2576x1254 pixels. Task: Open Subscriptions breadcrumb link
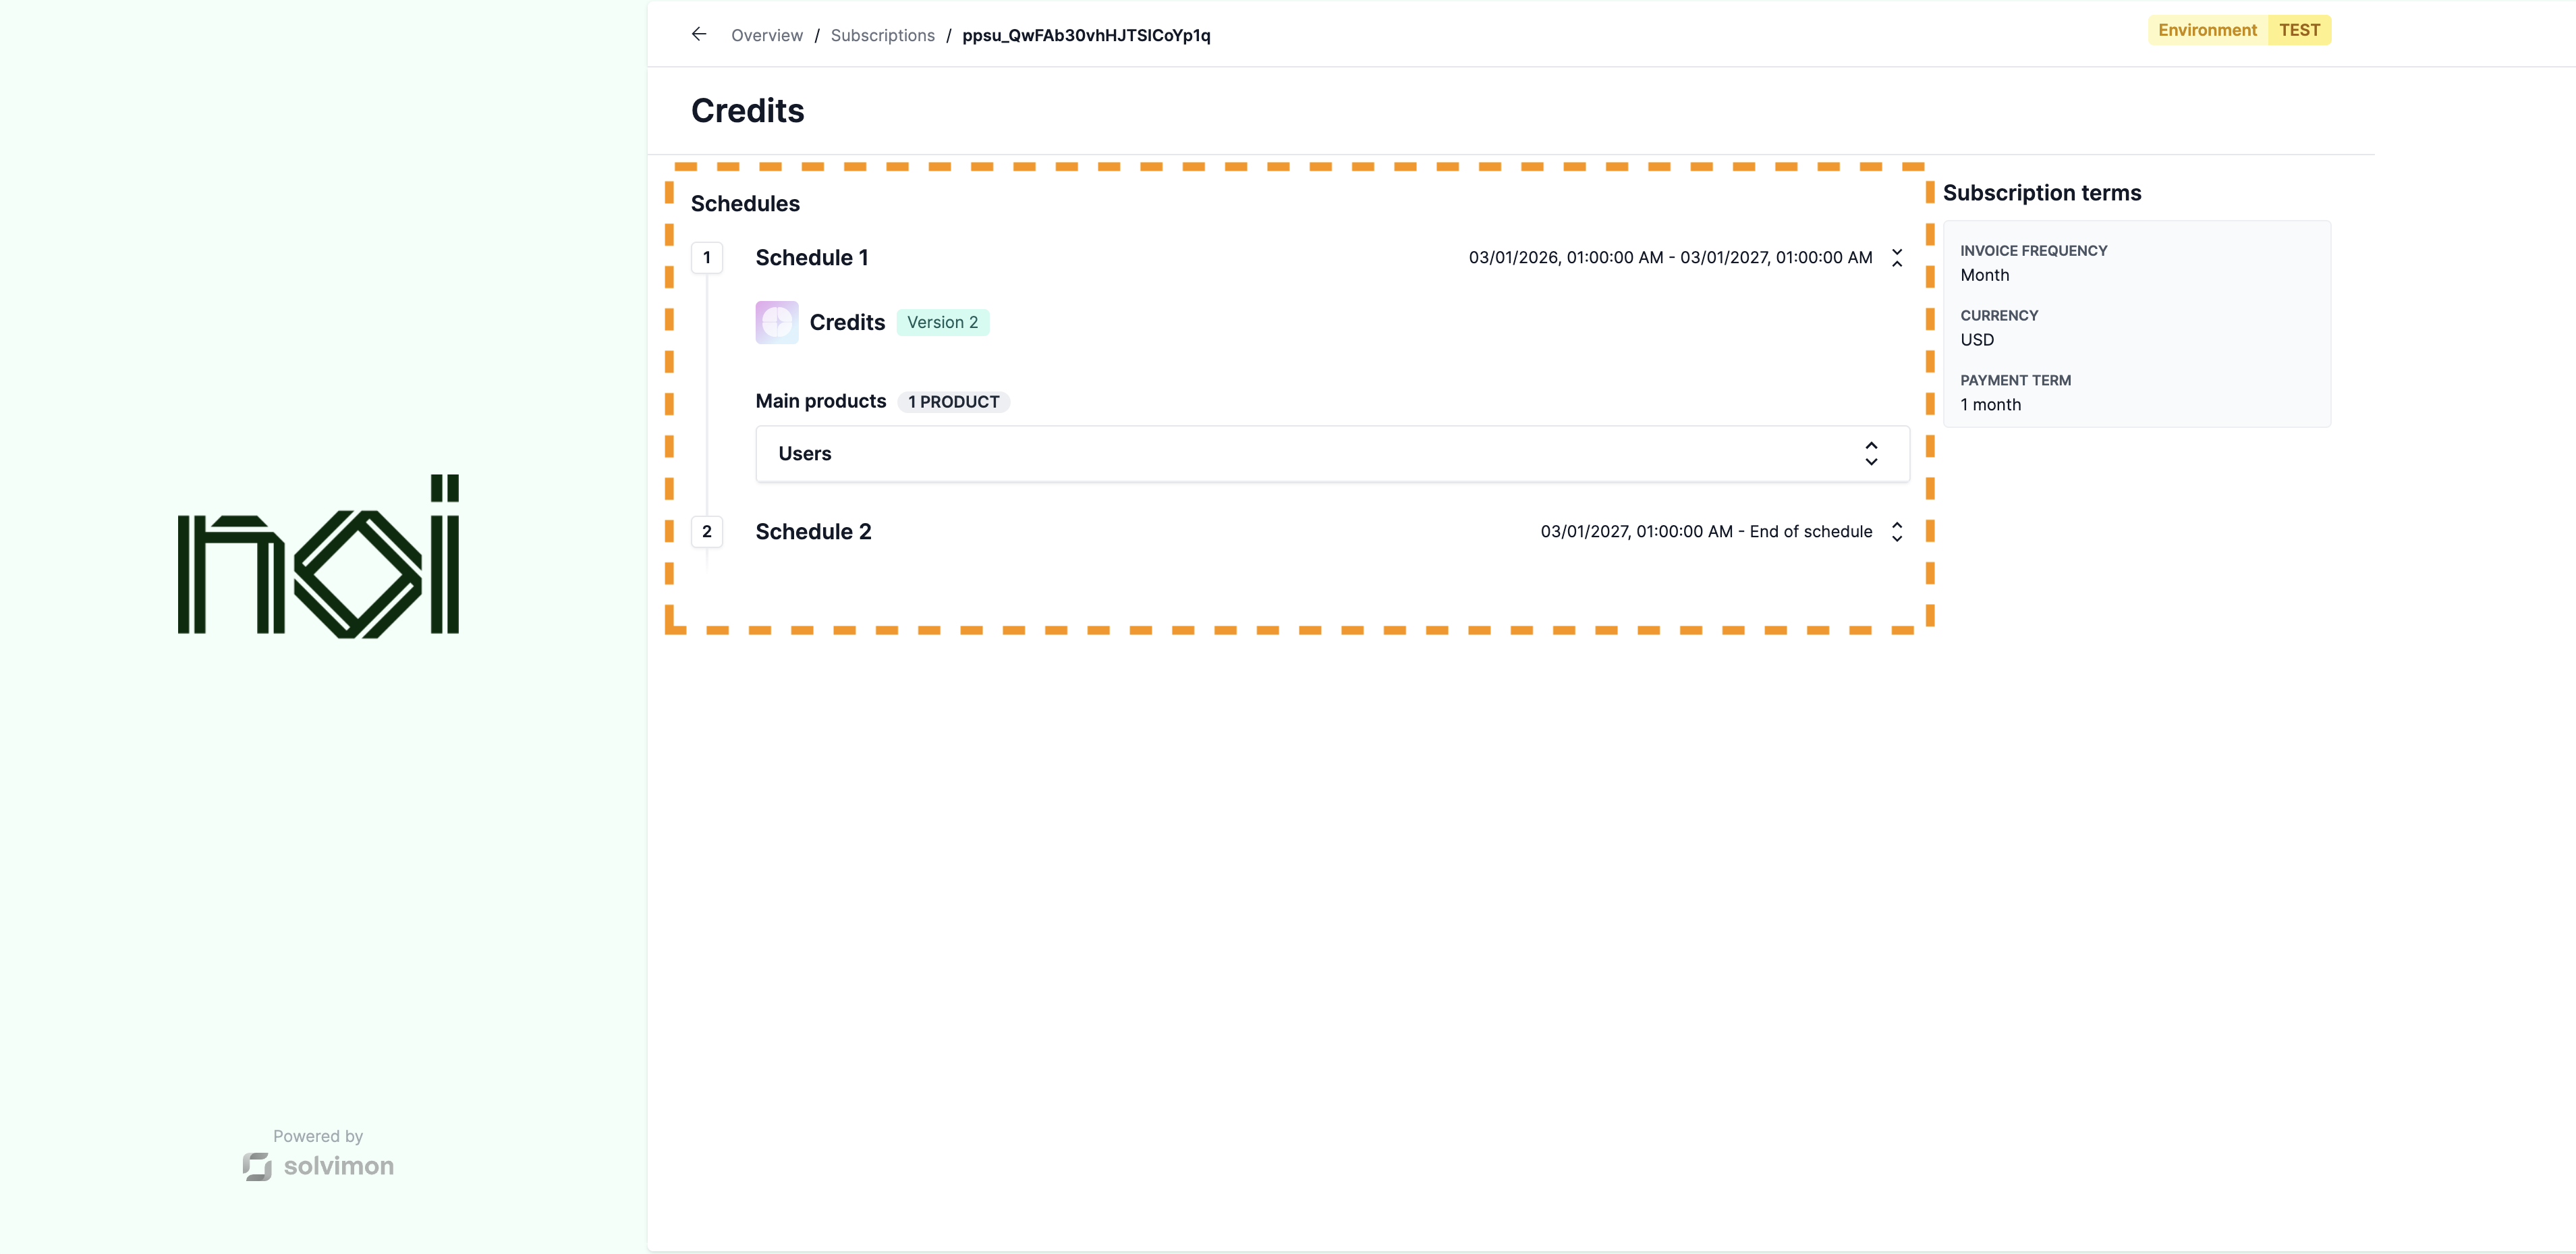[x=882, y=36]
